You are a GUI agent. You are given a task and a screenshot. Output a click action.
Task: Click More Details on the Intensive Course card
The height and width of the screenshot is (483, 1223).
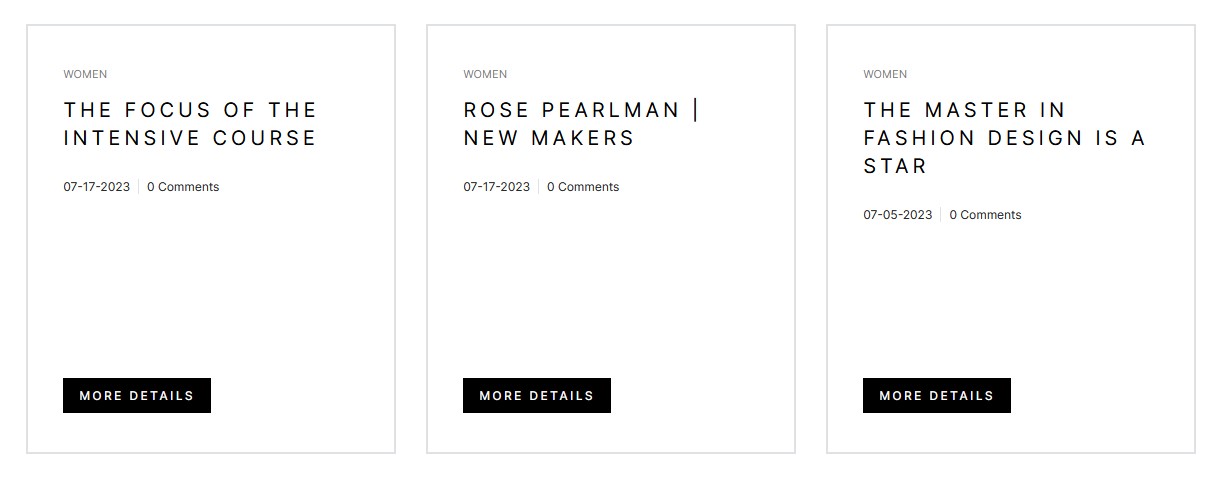tap(137, 395)
